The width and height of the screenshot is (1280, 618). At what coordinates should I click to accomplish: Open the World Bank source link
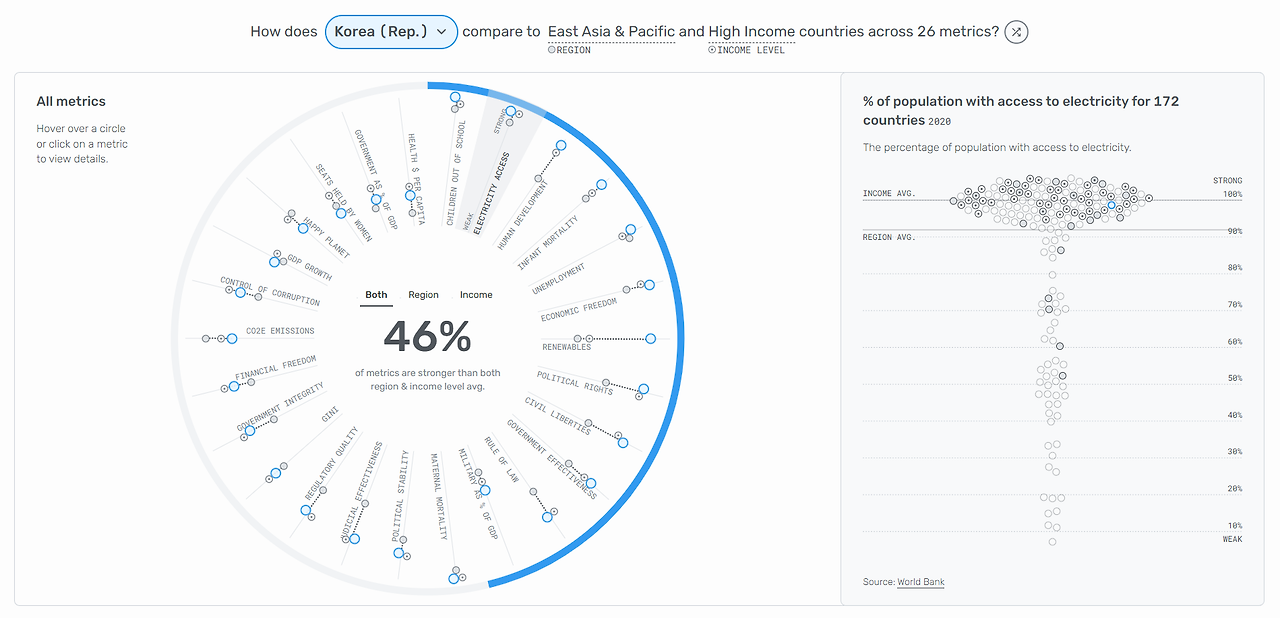pos(920,582)
